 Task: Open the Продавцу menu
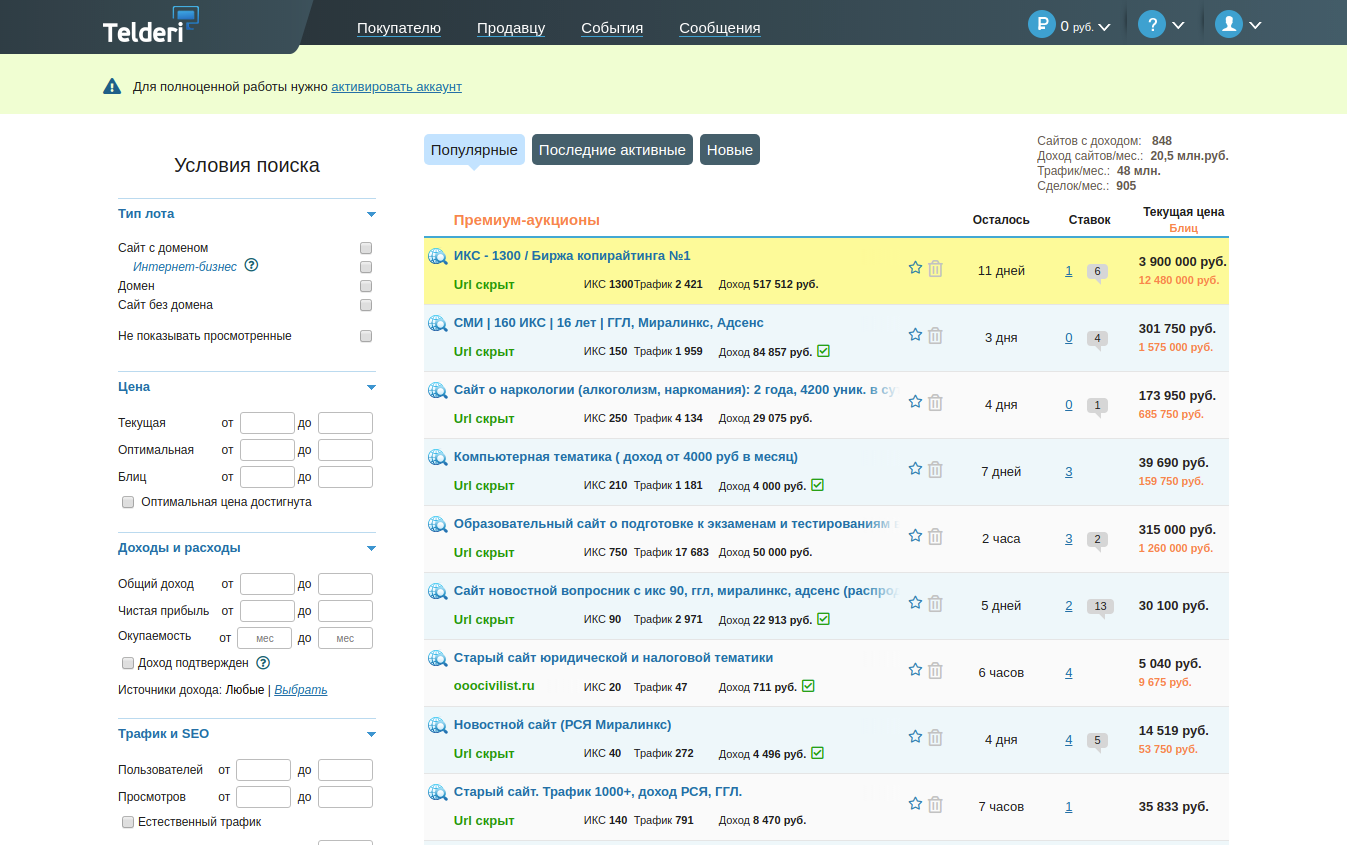(511, 28)
